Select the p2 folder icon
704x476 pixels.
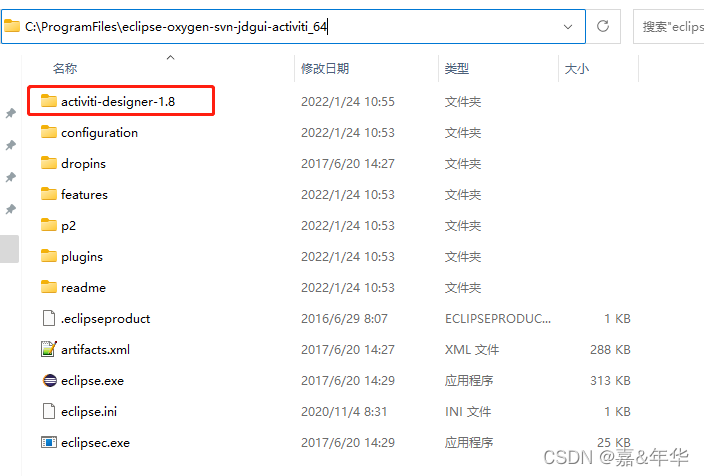coord(48,225)
